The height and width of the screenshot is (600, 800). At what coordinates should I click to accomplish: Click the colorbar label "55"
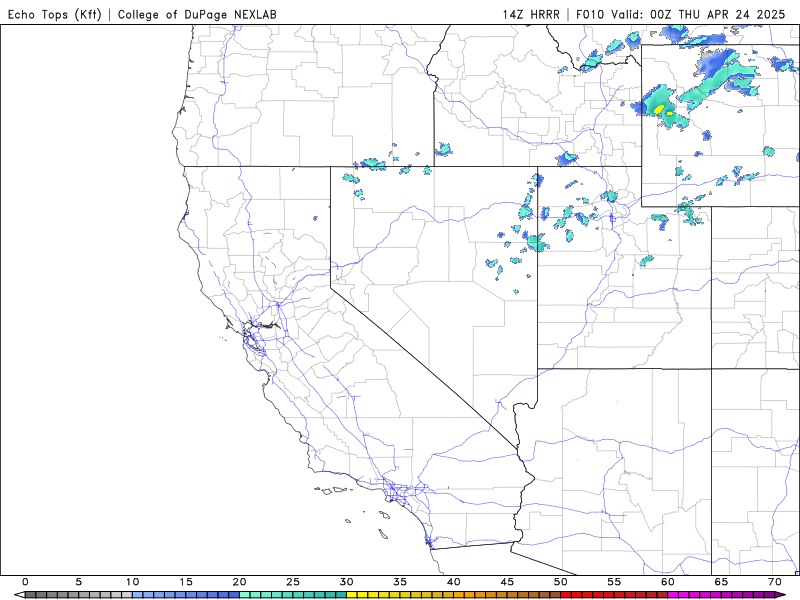click(x=614, y=582)
